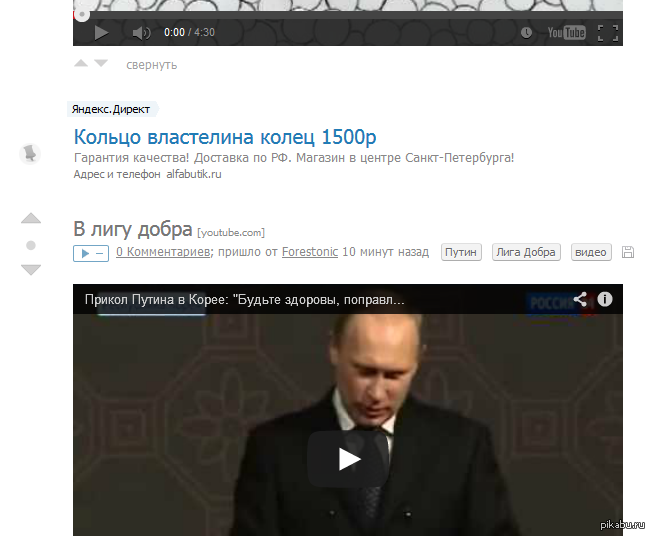
Task: Downvote the top post with small arrow
Action: click(101, 63)
